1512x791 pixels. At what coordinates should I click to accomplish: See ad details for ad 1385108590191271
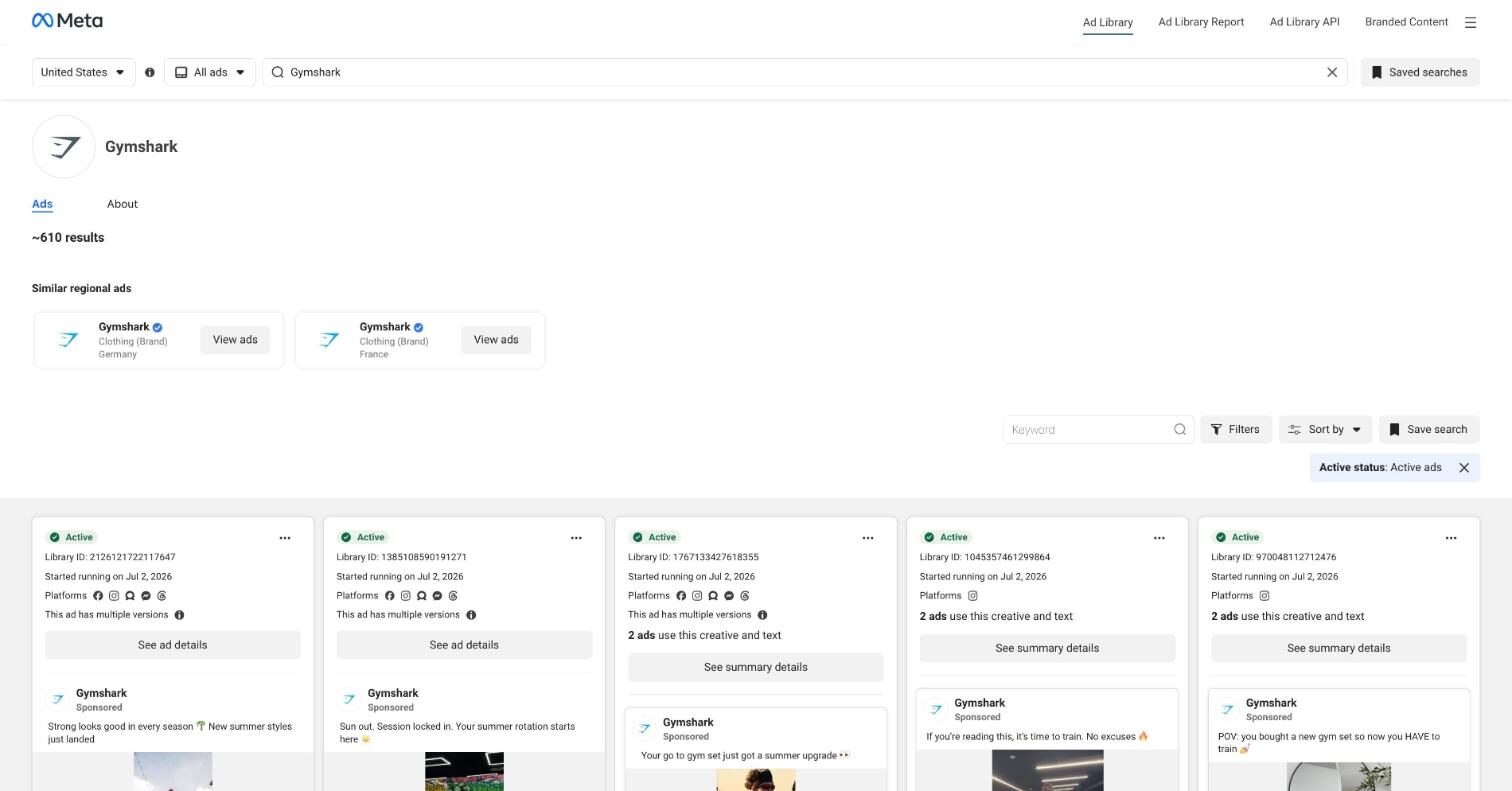464,645
